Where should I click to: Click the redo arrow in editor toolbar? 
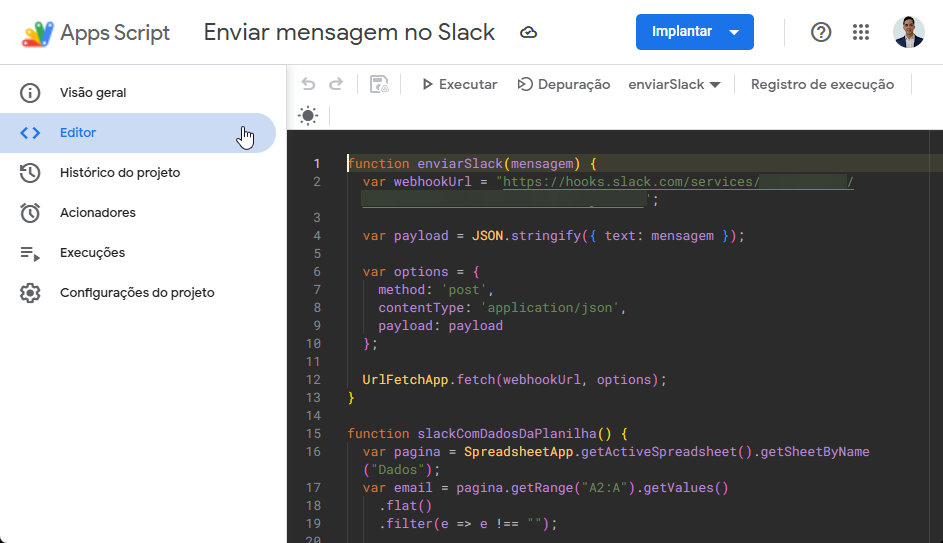click(x=336, y=85)
